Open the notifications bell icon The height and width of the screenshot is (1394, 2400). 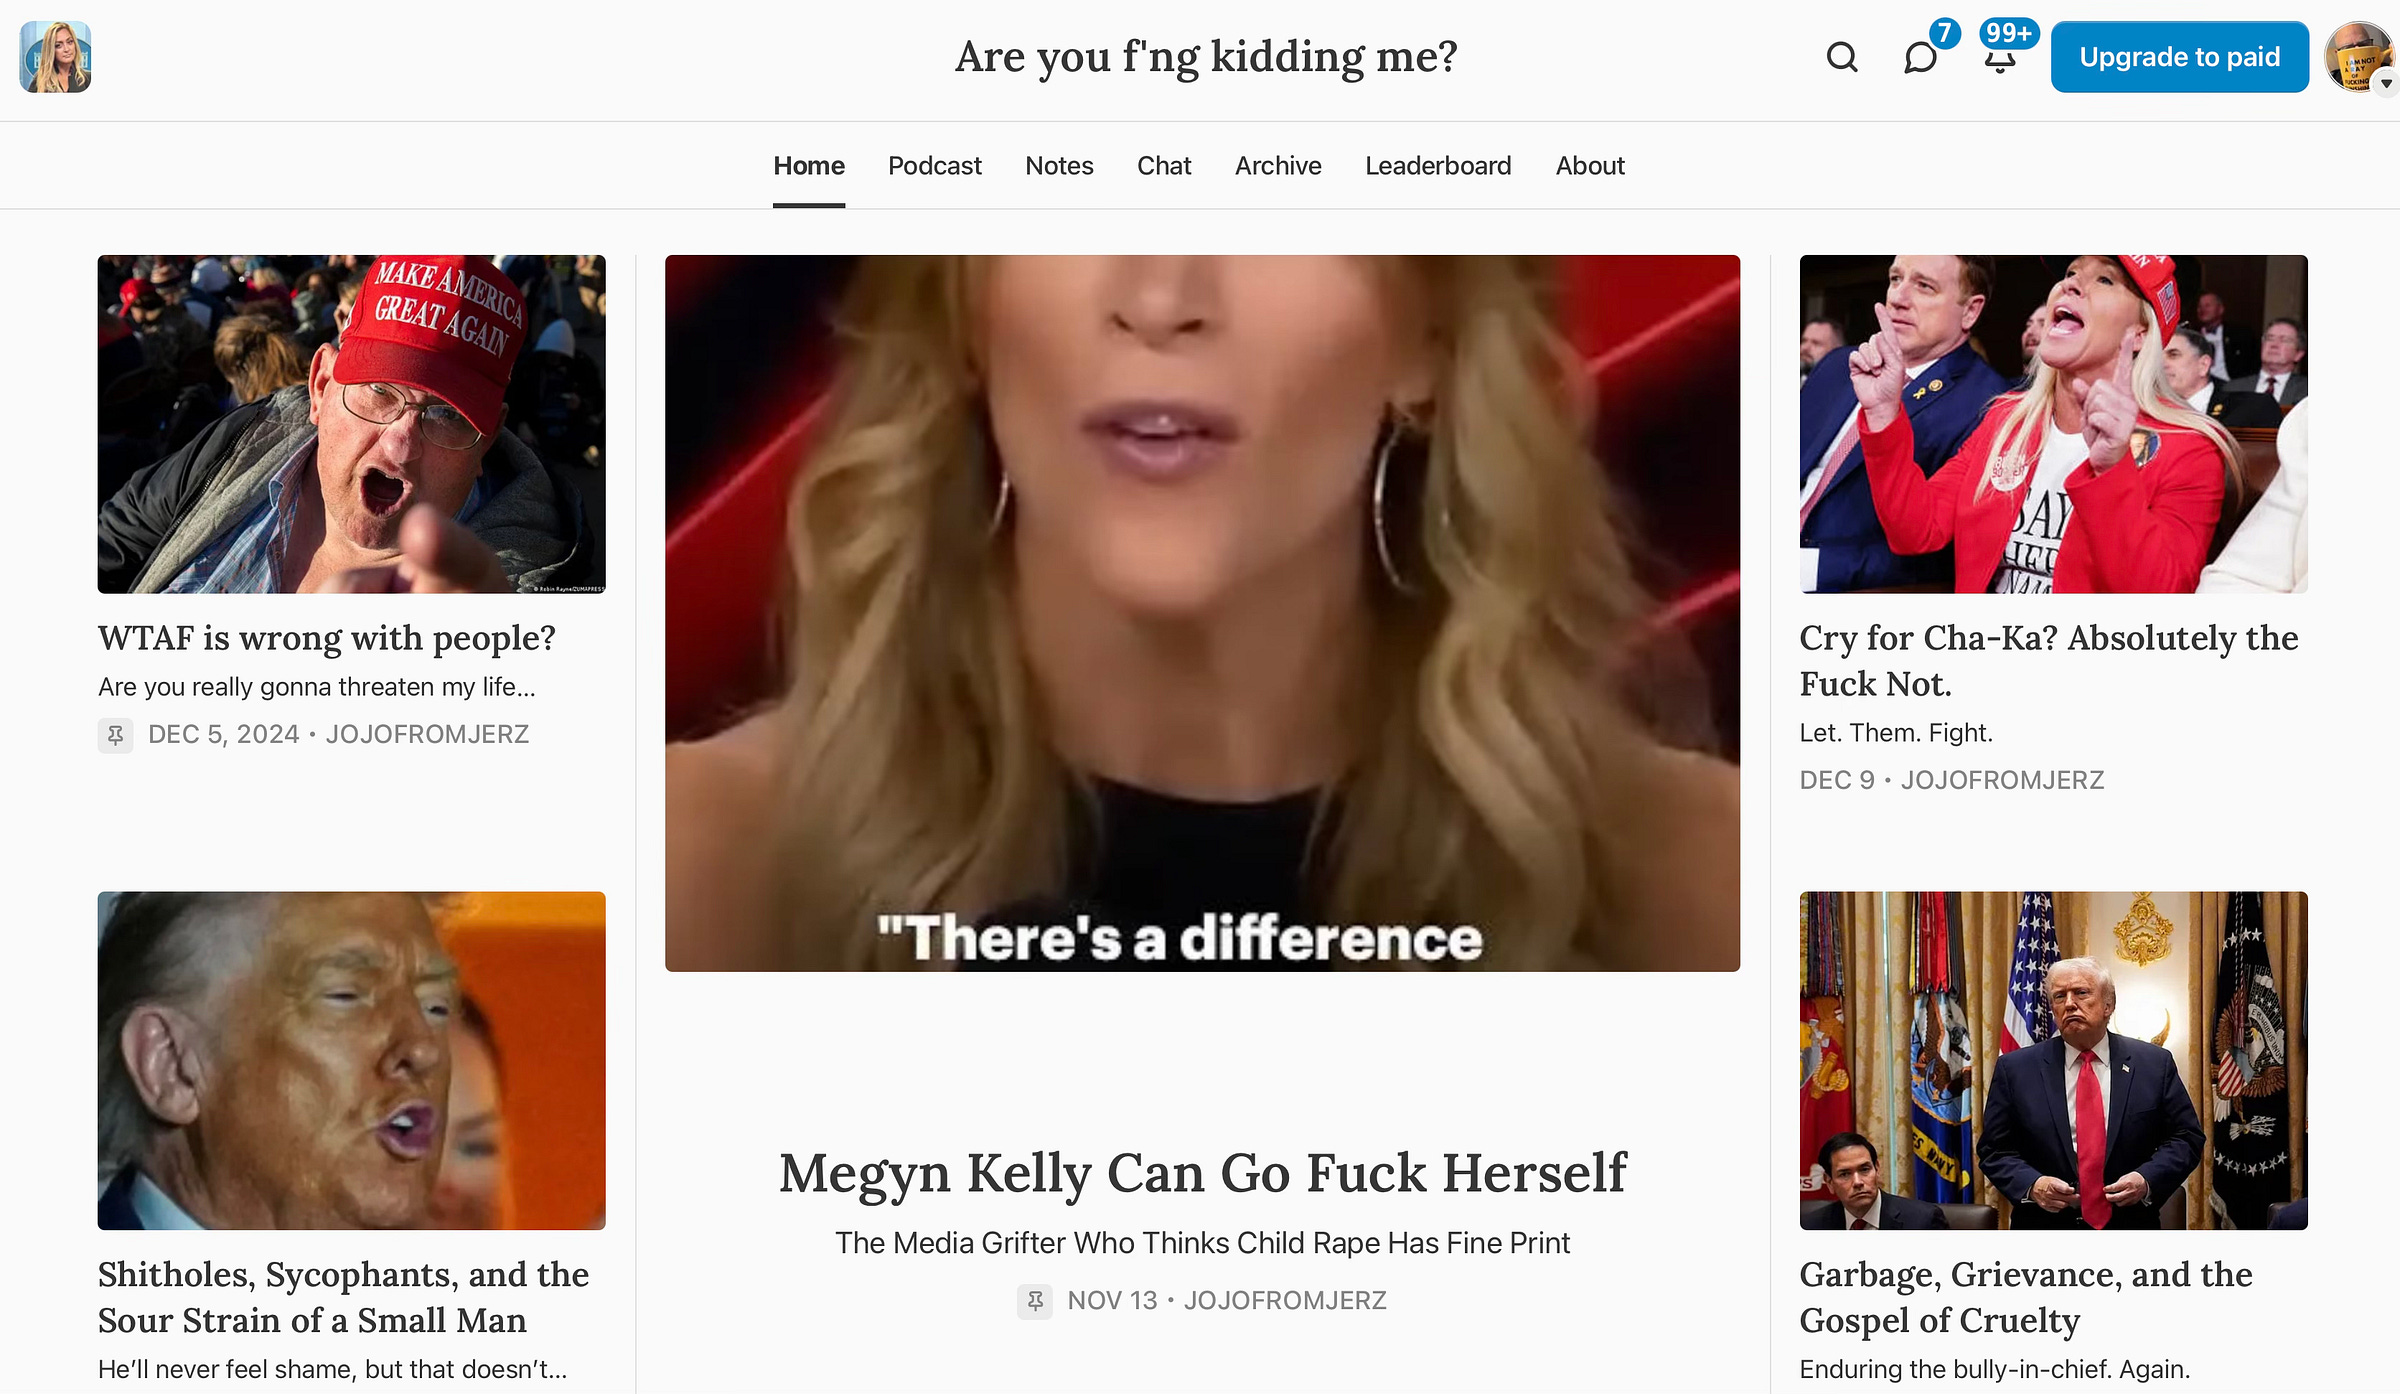point(1999,60)
